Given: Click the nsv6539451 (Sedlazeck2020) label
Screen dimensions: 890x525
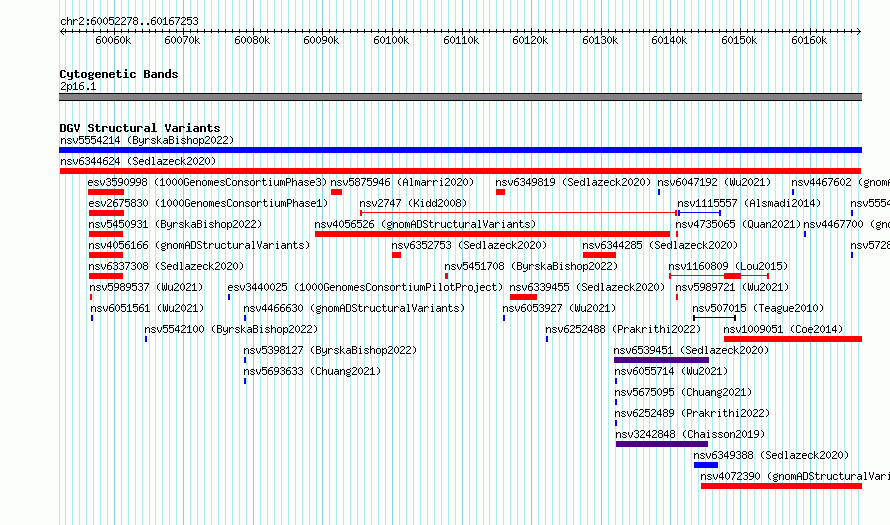Looking at the screenshot, I should pos(691,350).
